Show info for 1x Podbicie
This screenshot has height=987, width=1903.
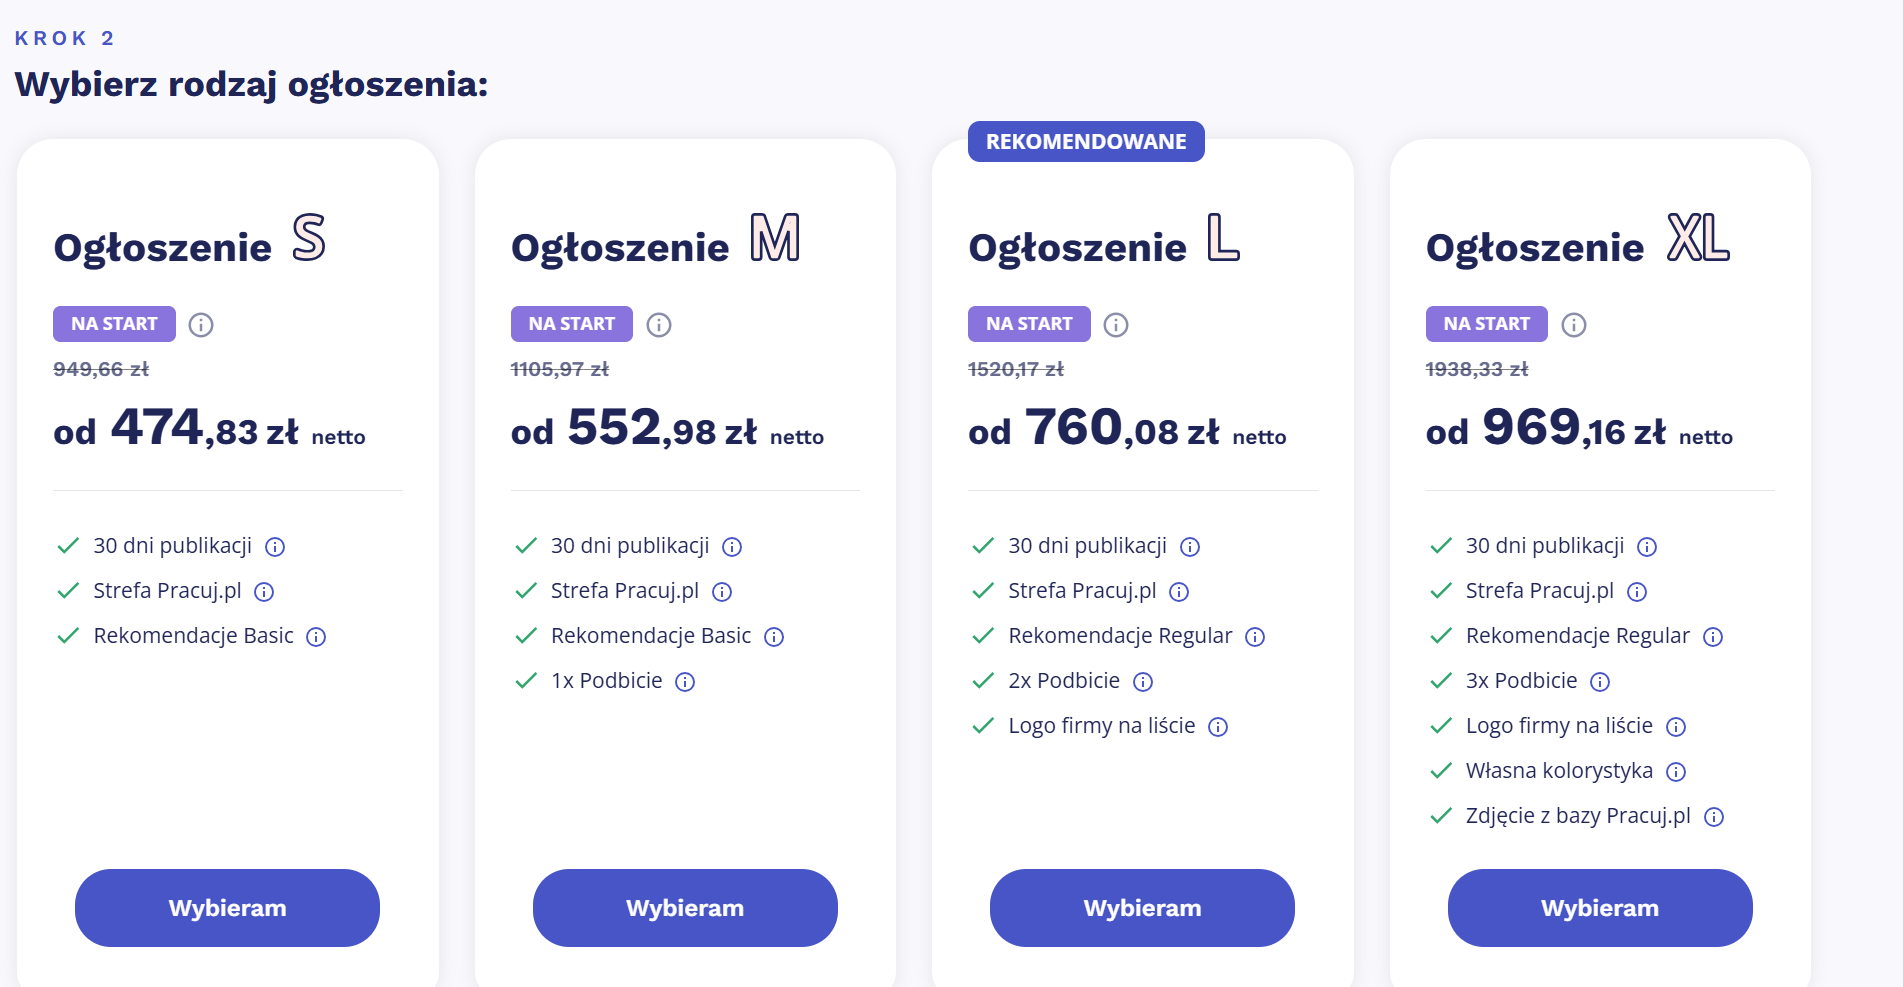click(685, 682)
